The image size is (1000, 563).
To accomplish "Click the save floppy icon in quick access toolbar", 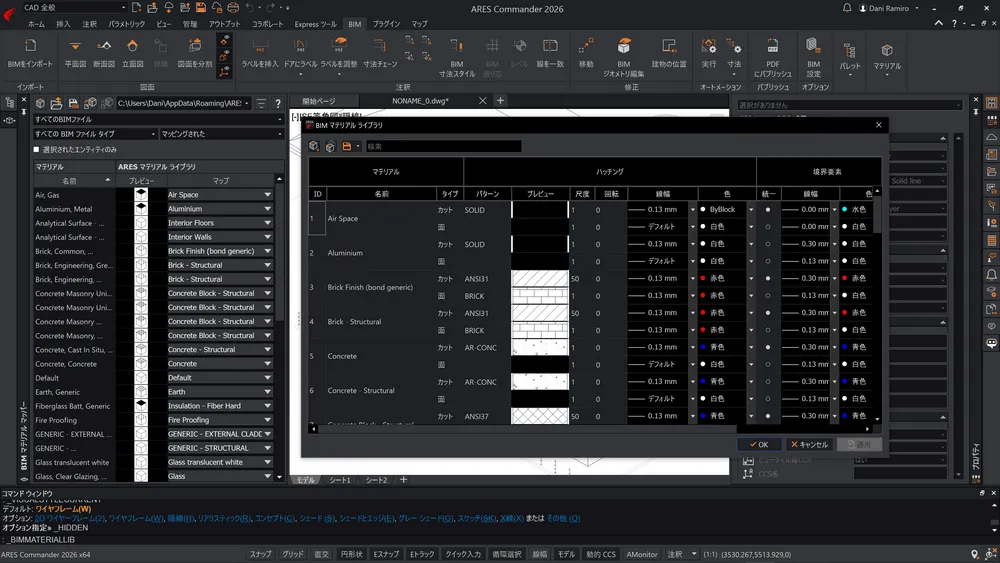I will [x=201, y=8].
